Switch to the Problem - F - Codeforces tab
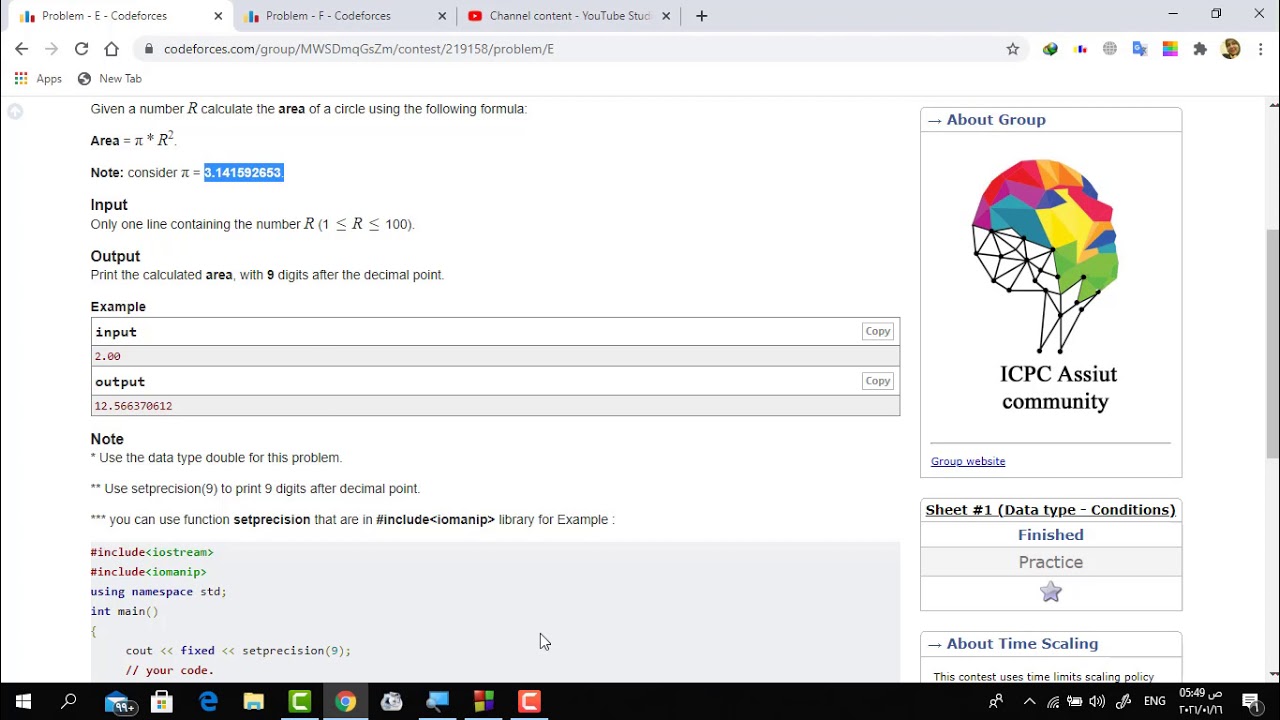This screenshot has width=1280, height=720. click(328, 16)
